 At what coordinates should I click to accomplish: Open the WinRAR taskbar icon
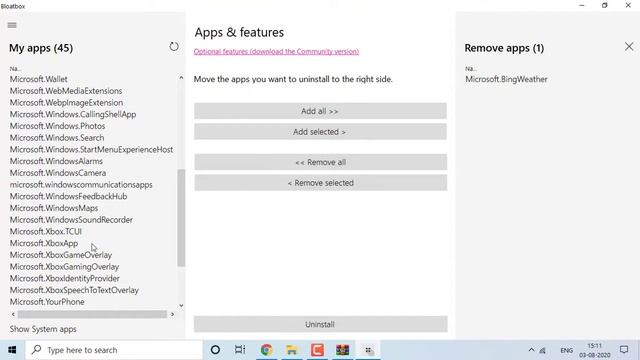click(342, 350)
